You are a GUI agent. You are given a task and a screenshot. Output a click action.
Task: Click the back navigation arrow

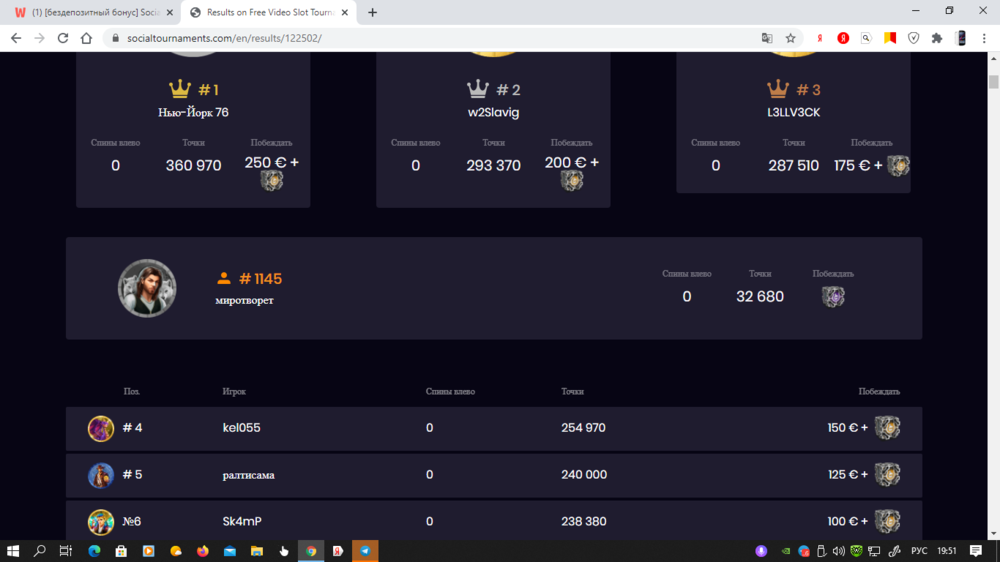click(16, 38)
